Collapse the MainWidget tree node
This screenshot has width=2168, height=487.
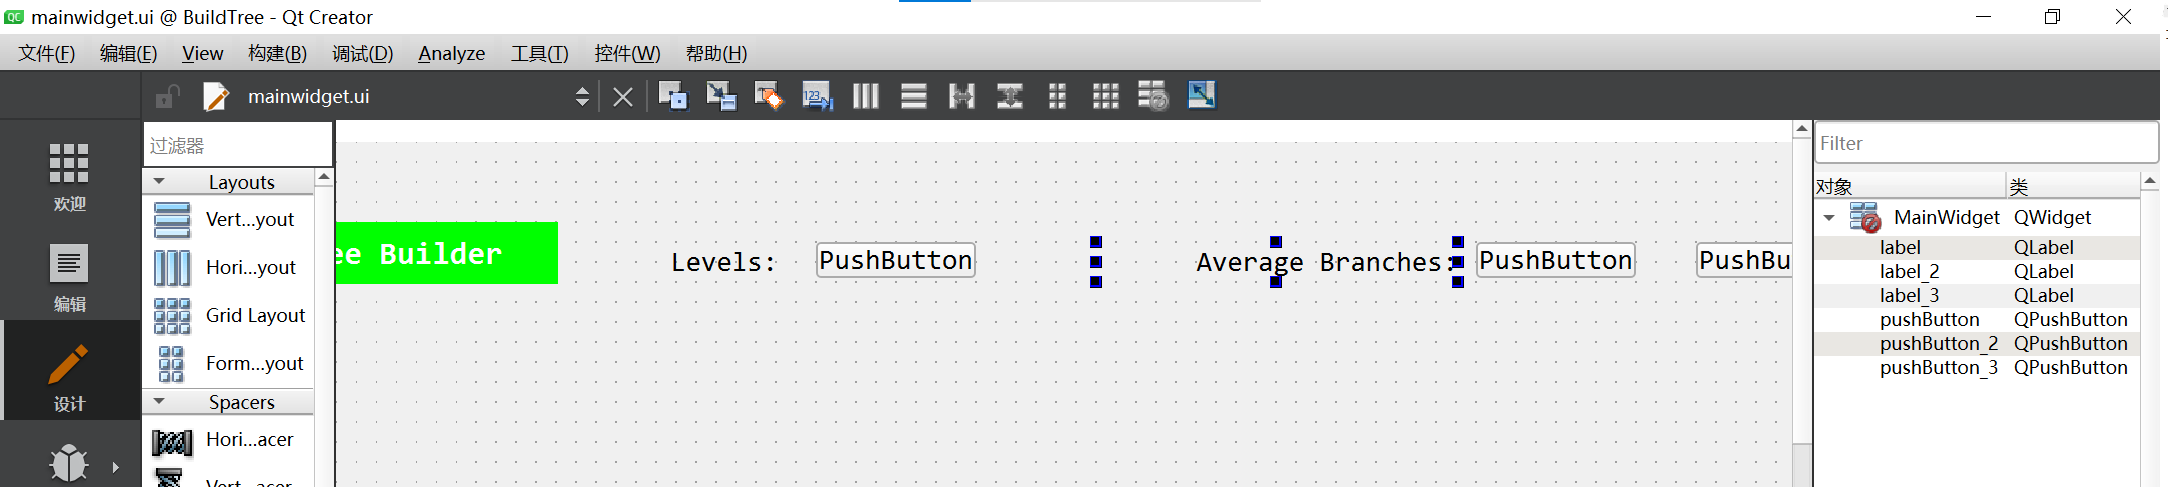click(x=1829, y=217)
